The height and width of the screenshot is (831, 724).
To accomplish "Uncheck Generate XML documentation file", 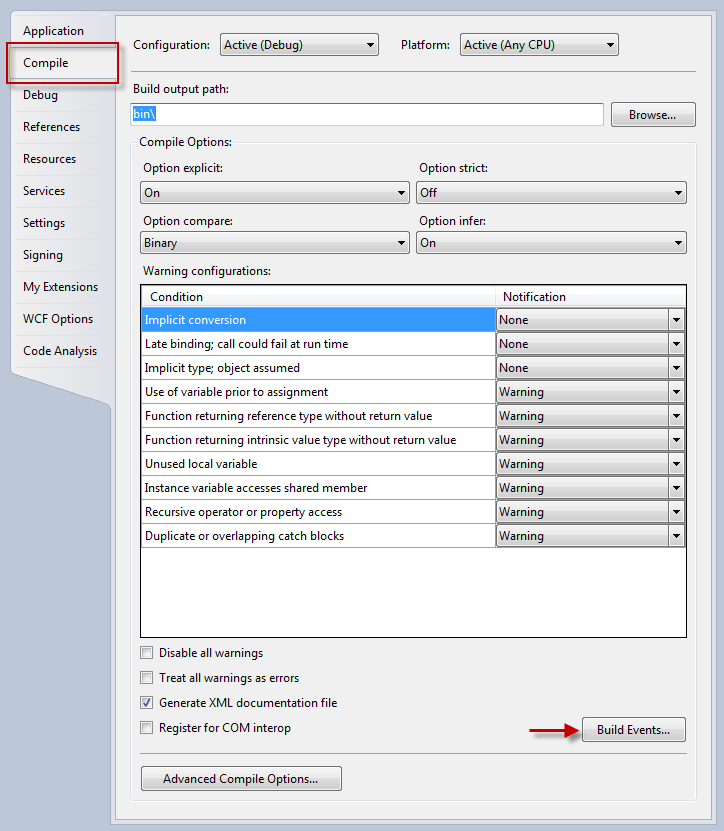I will click(147, 703).
